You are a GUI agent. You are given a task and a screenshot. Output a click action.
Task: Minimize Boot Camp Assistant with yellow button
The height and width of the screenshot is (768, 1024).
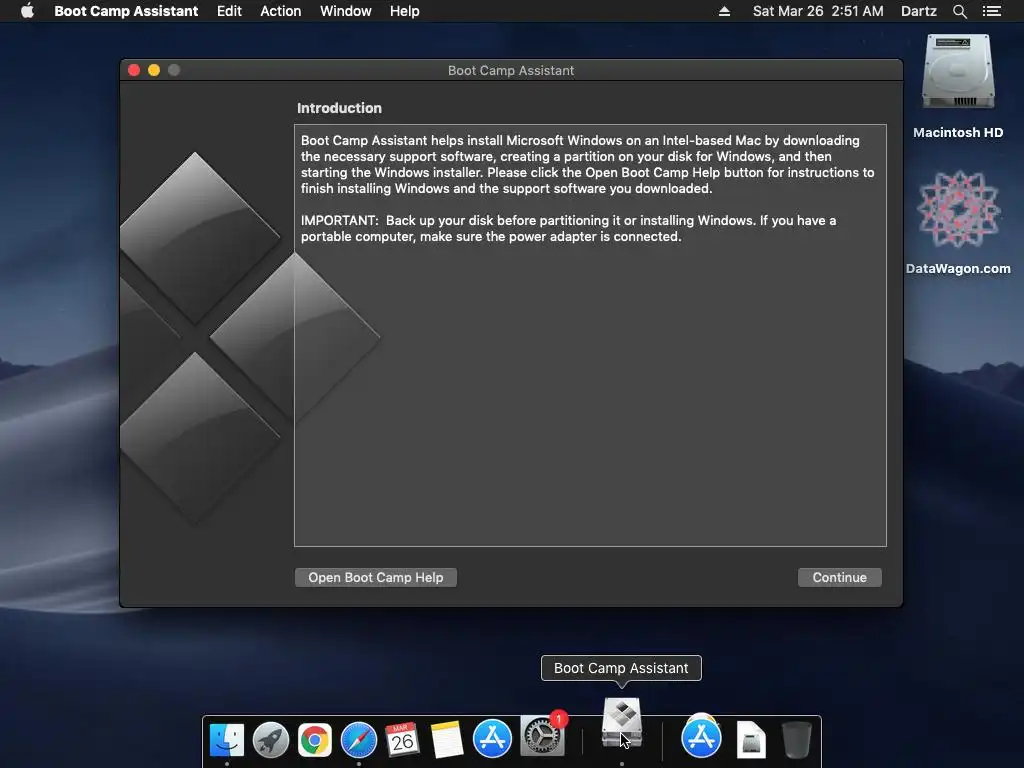[x=154, y=70]
